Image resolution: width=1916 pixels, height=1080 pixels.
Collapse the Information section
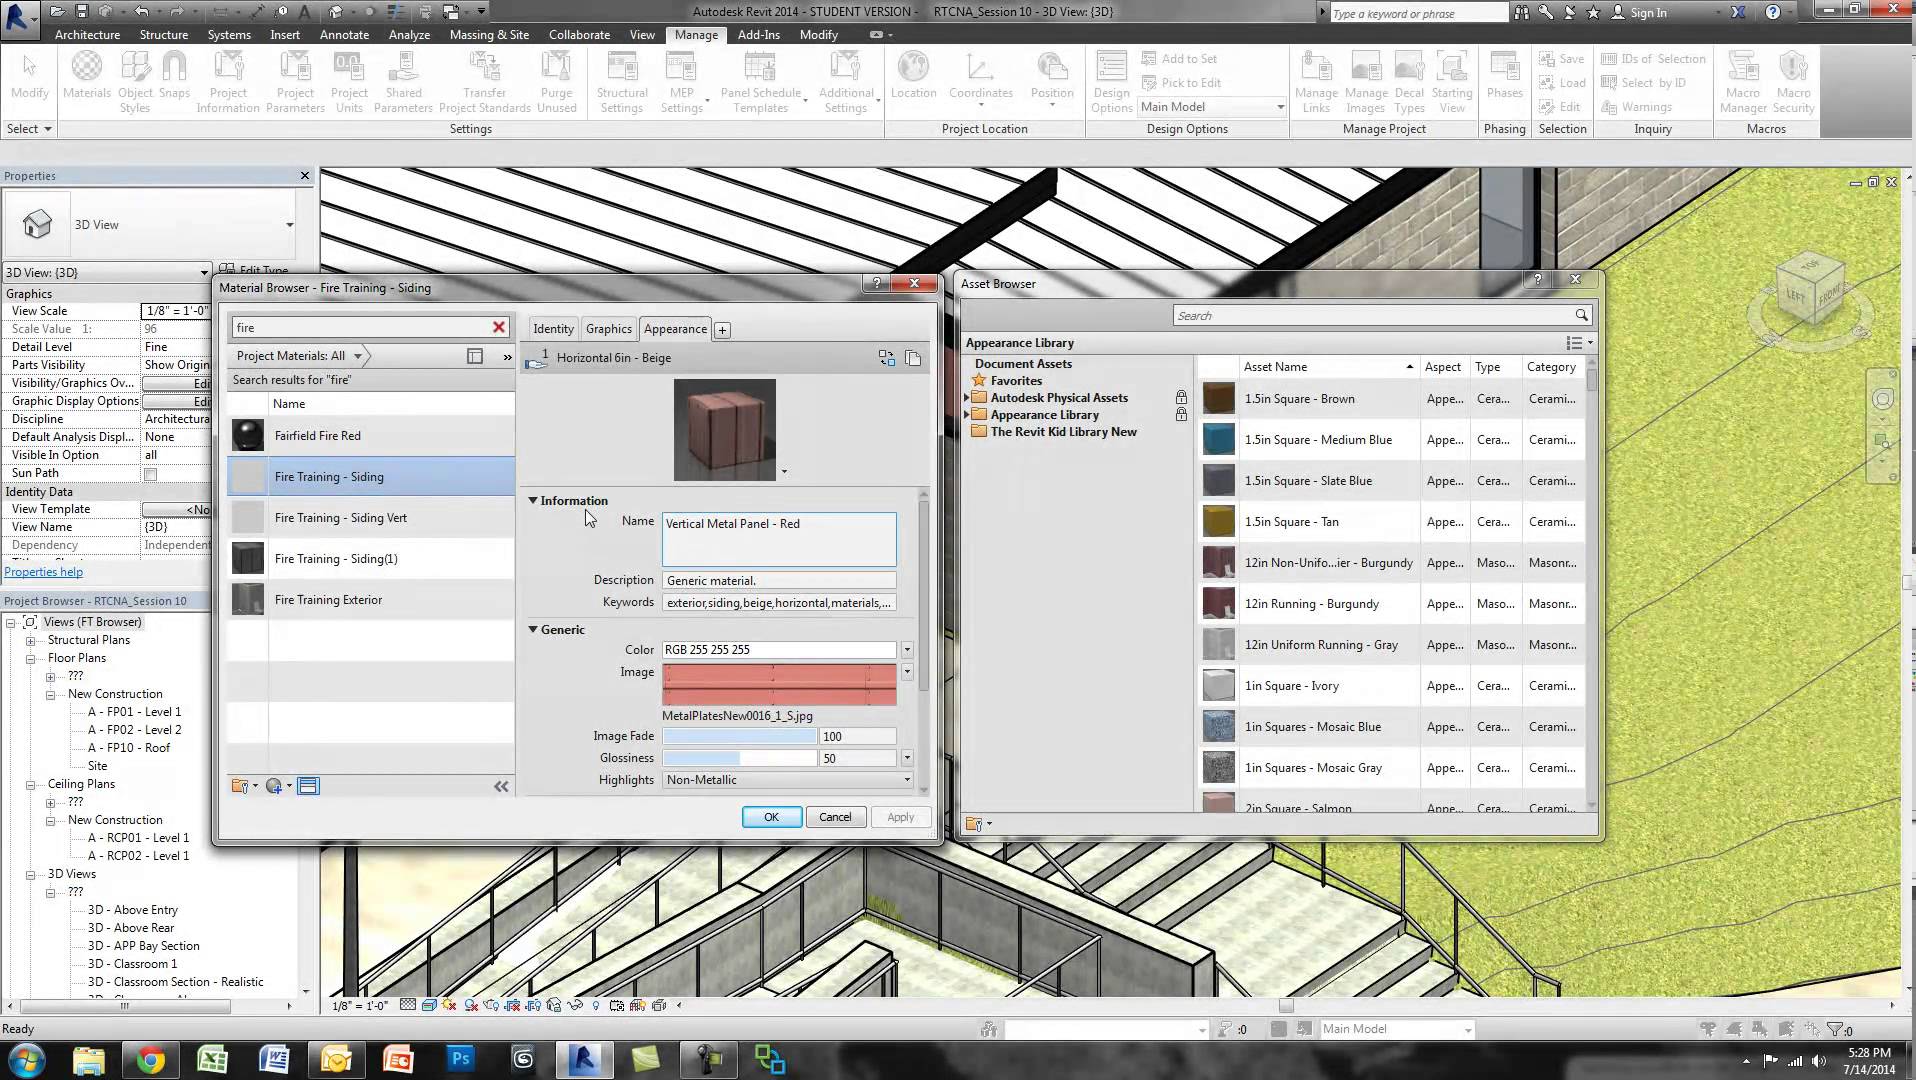[533, 501]
